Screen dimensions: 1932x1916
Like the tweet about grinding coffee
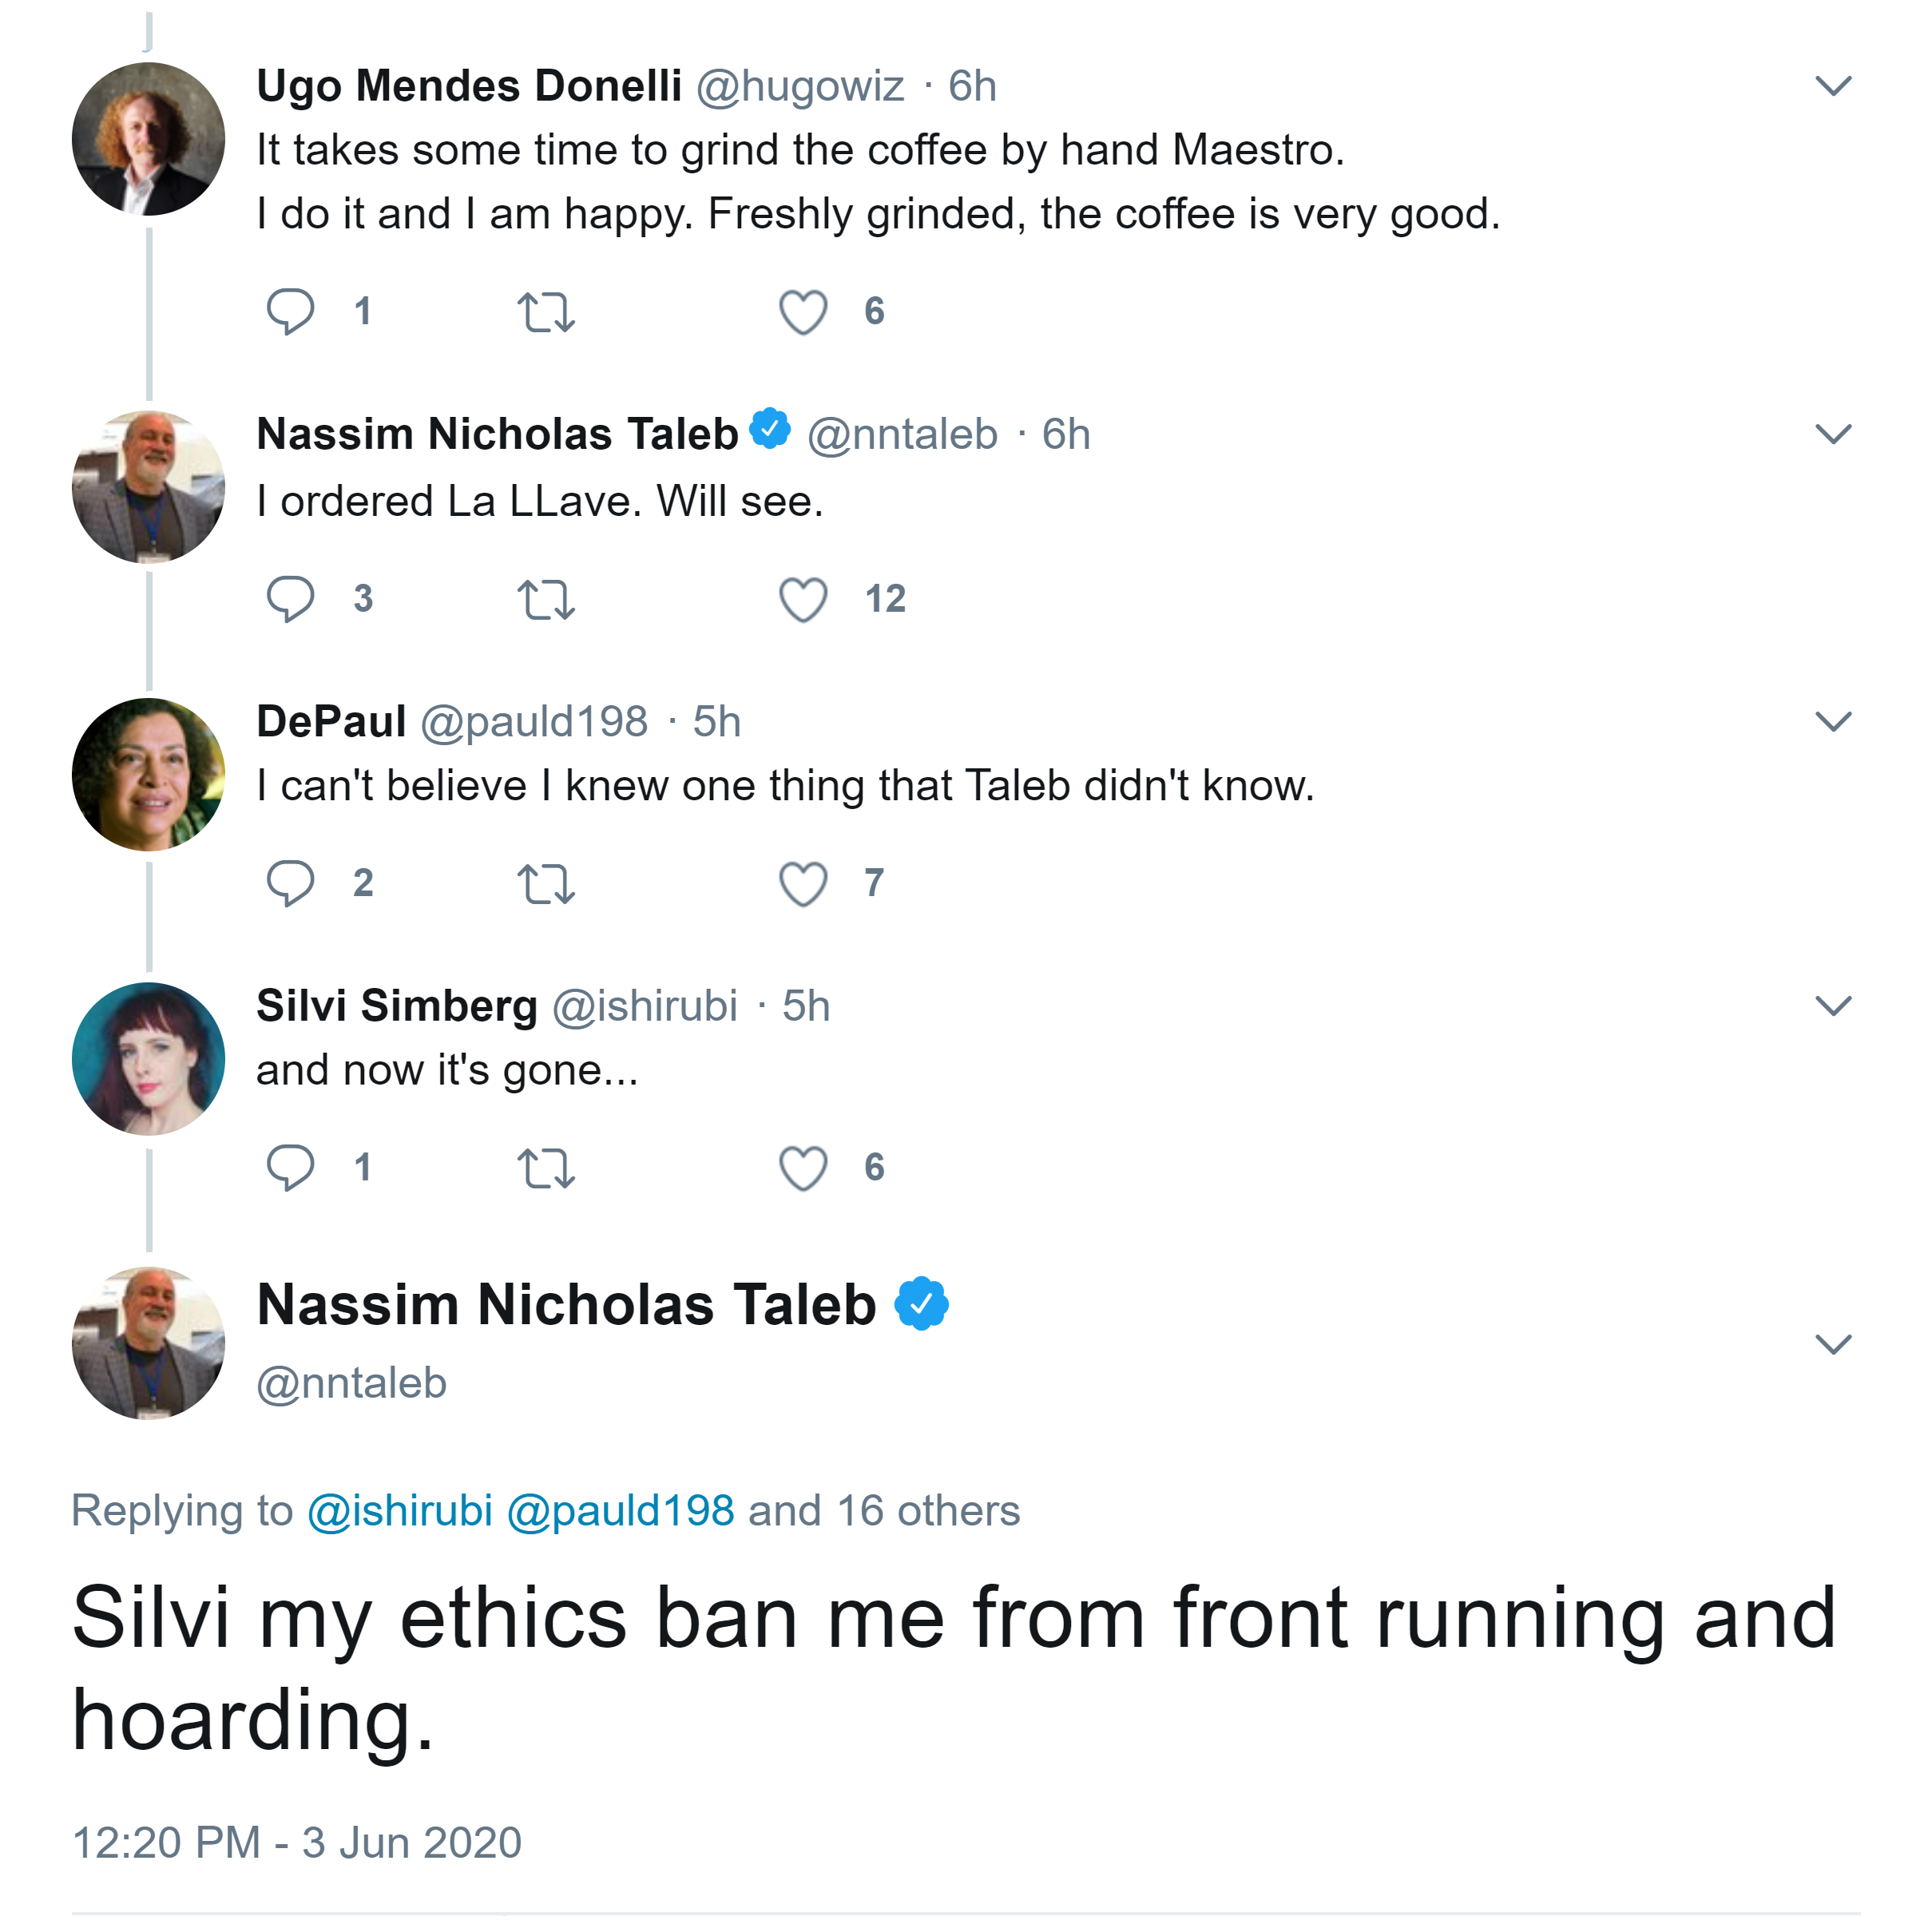click(x=803, y=312)
